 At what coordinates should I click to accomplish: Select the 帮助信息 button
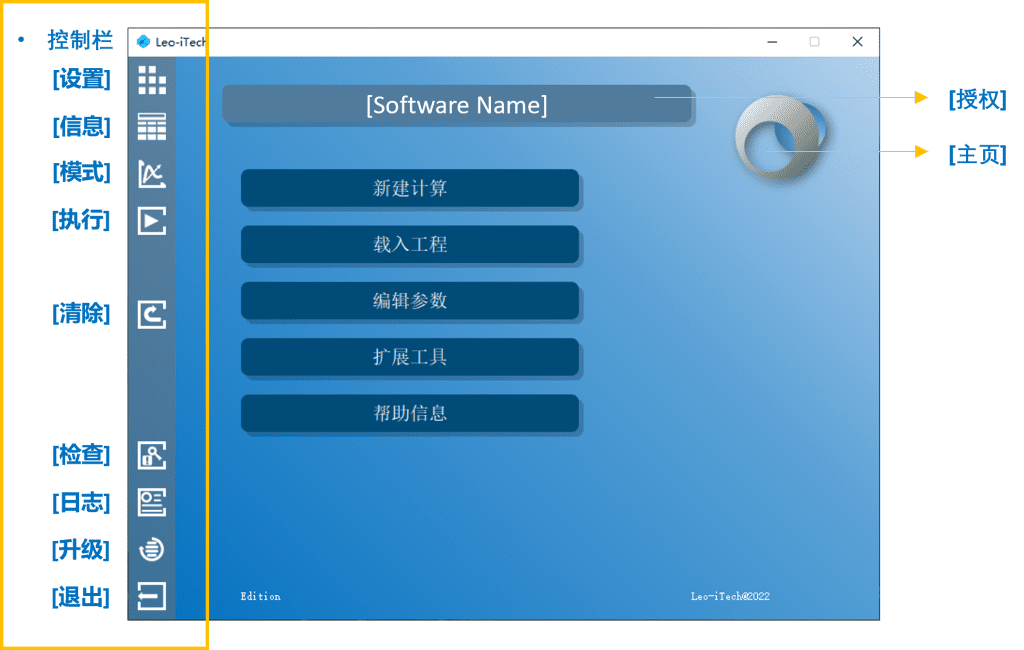pos(410,413)
